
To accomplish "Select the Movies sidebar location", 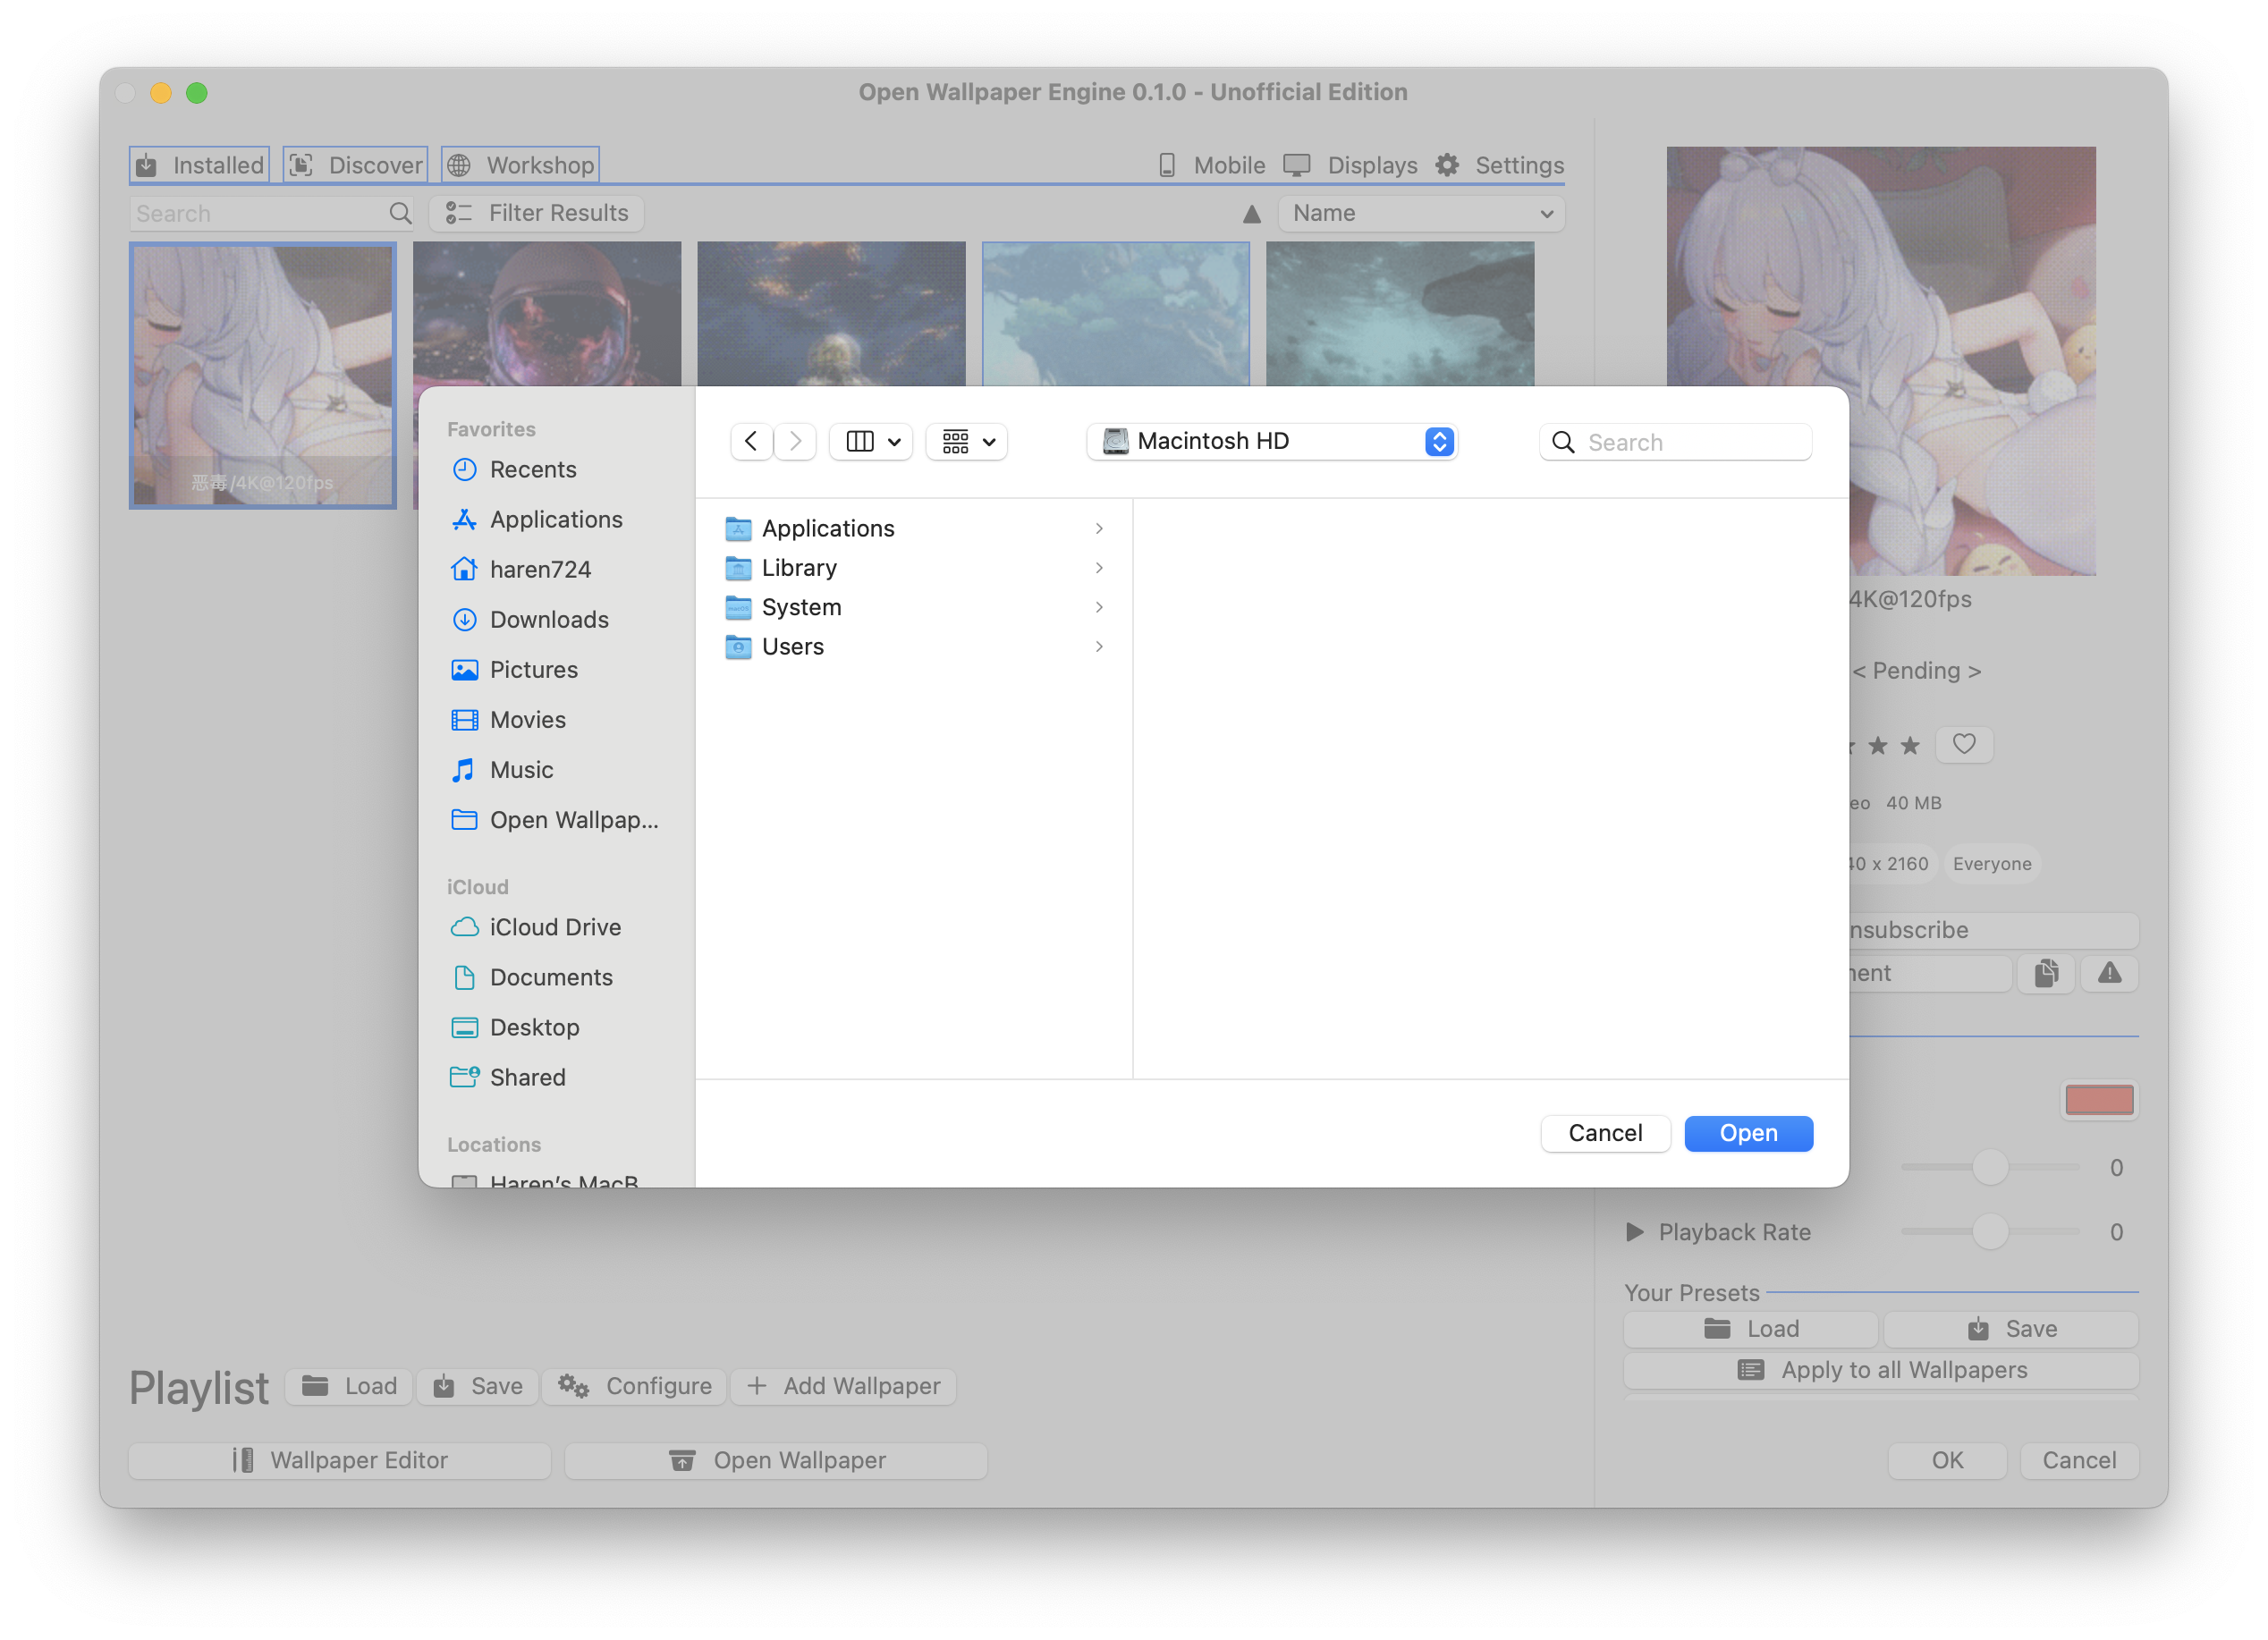I will point(527,719).
